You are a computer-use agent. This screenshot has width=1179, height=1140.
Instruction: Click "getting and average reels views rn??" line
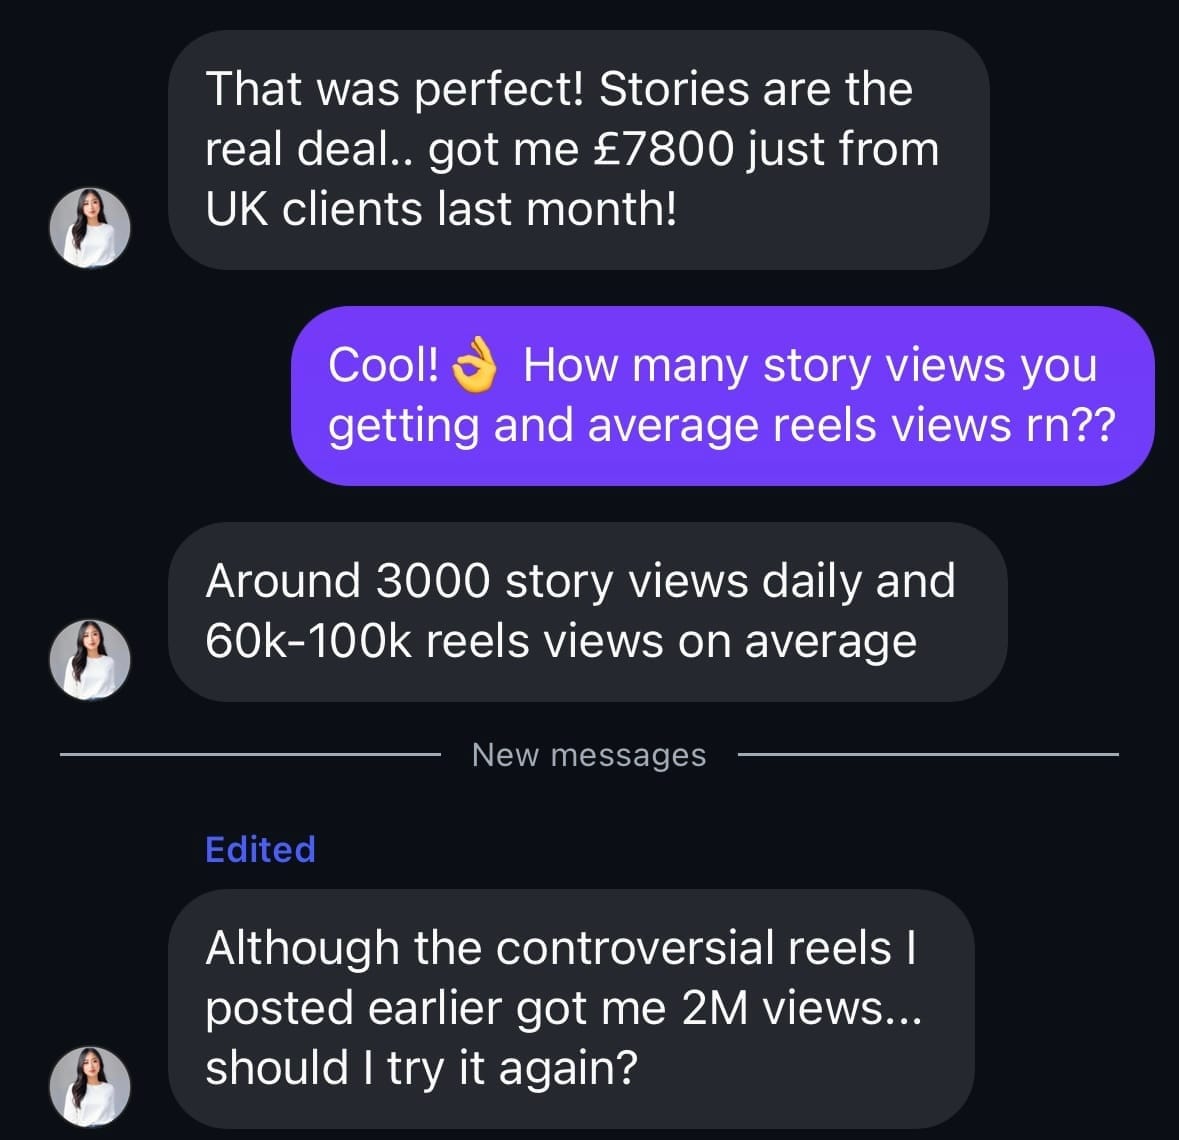(x=721, y=426)
